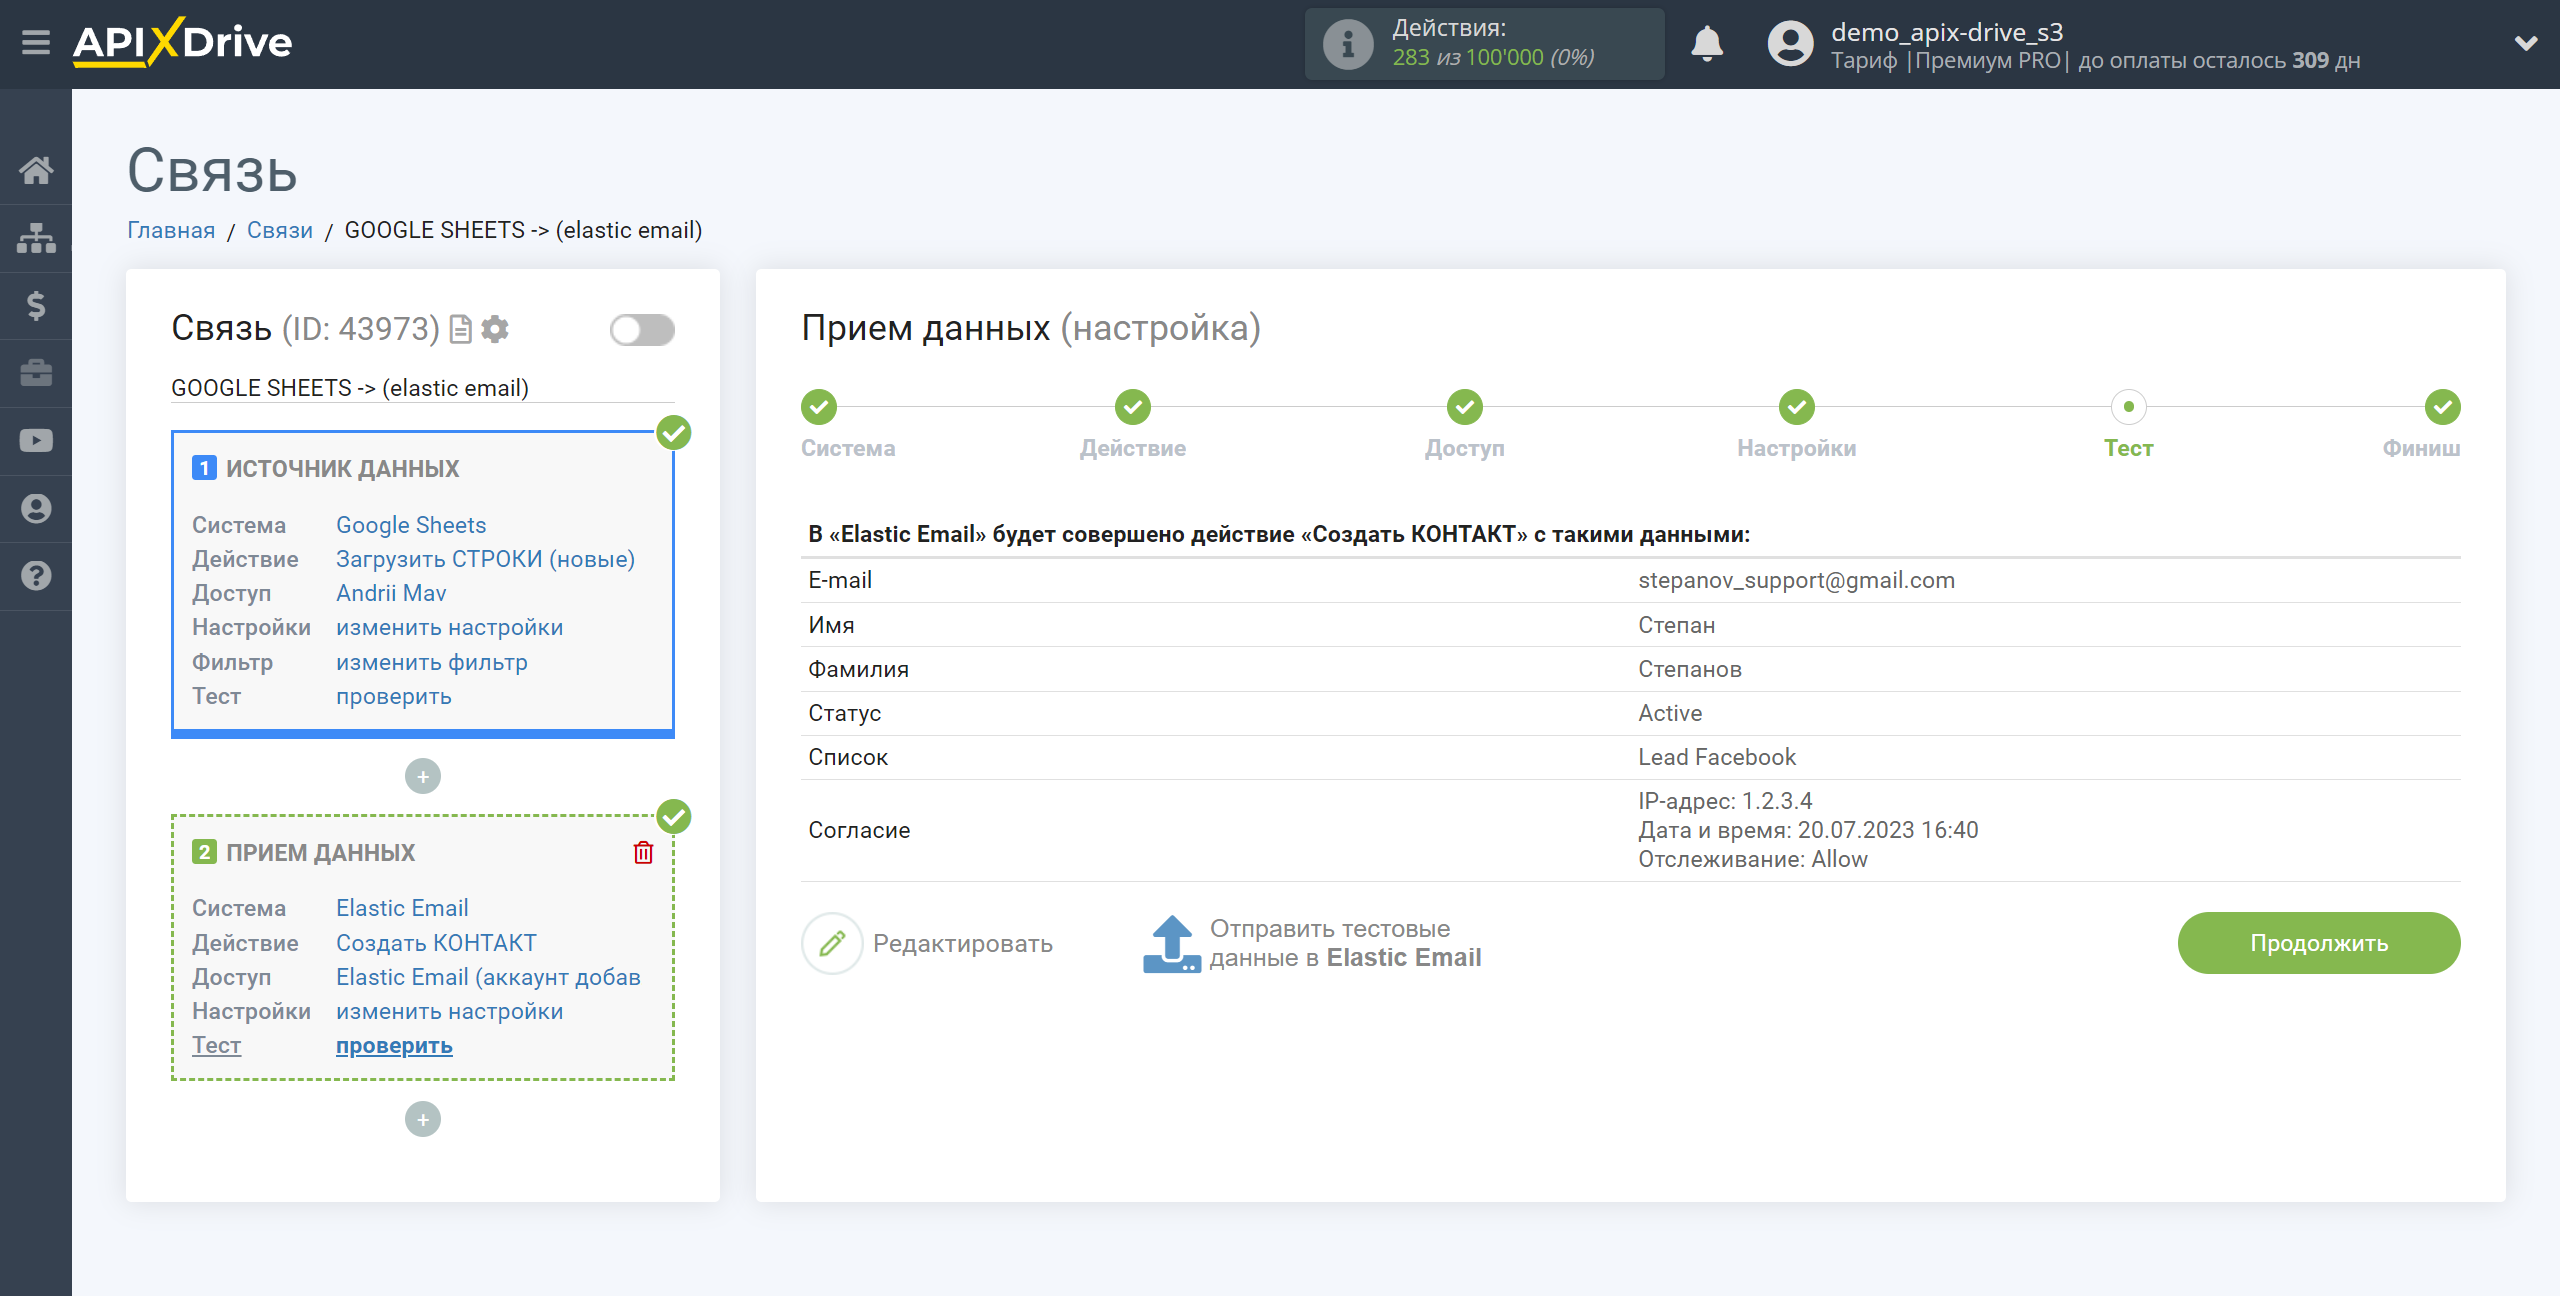Viewport: 2560px width, 1296px height.
Task: Open the YouTube video icon in sidebar
Action: coord(36,440)
